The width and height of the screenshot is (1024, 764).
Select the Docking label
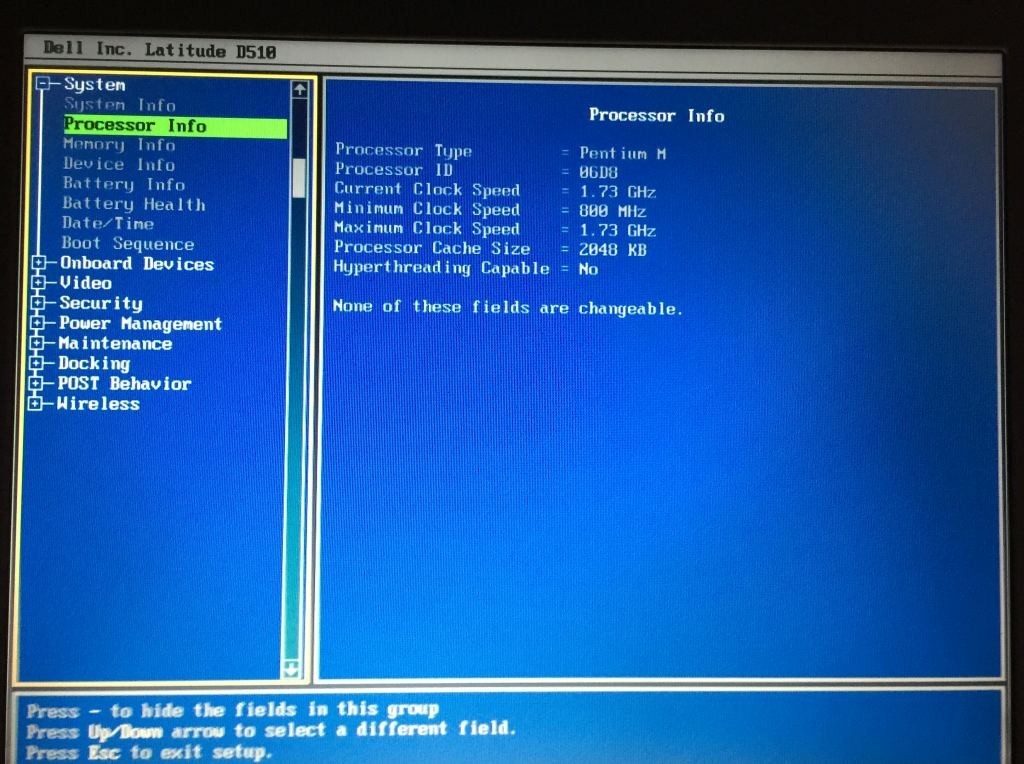[x=93, y=364]
